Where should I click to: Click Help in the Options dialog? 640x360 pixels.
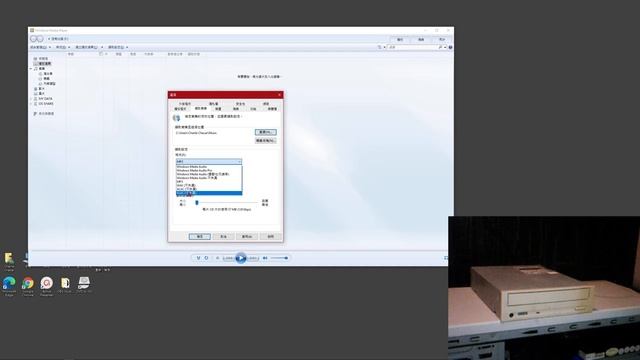click(x=271, y=237)
